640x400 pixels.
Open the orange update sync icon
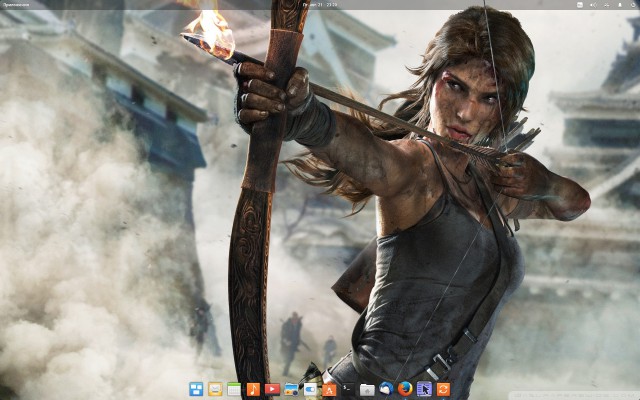[443, 389]
